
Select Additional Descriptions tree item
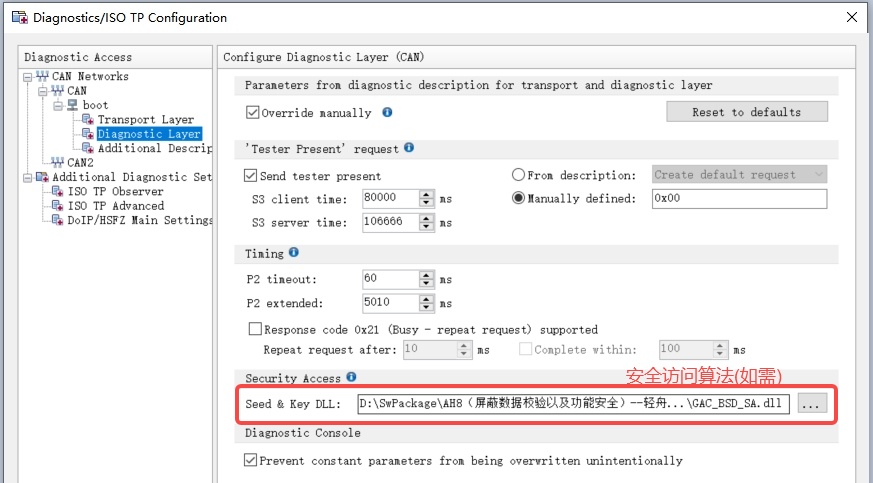pyautogui.click(x=154, y=149)
